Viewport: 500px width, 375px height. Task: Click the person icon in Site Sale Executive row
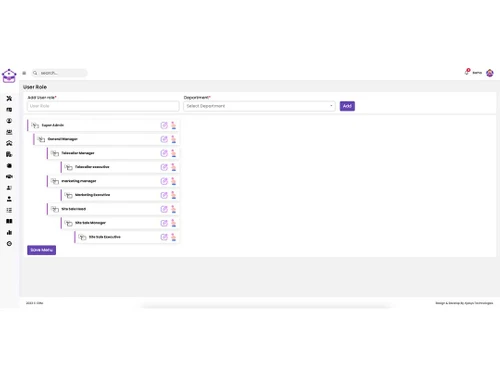(173, 237)
